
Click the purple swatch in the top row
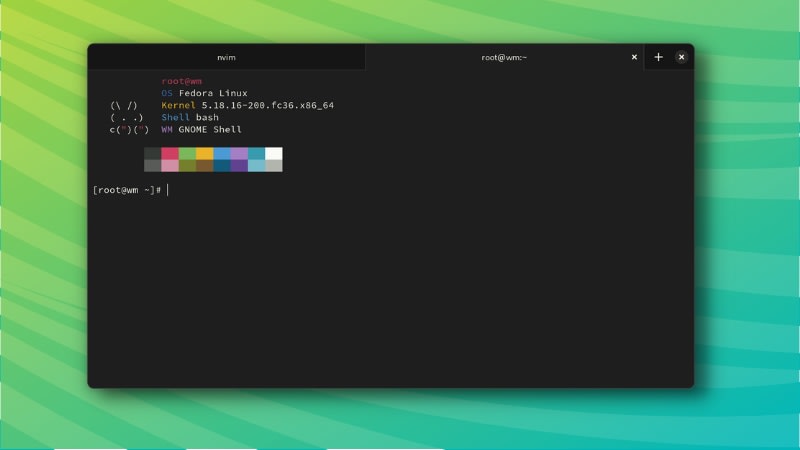[239, 154]
